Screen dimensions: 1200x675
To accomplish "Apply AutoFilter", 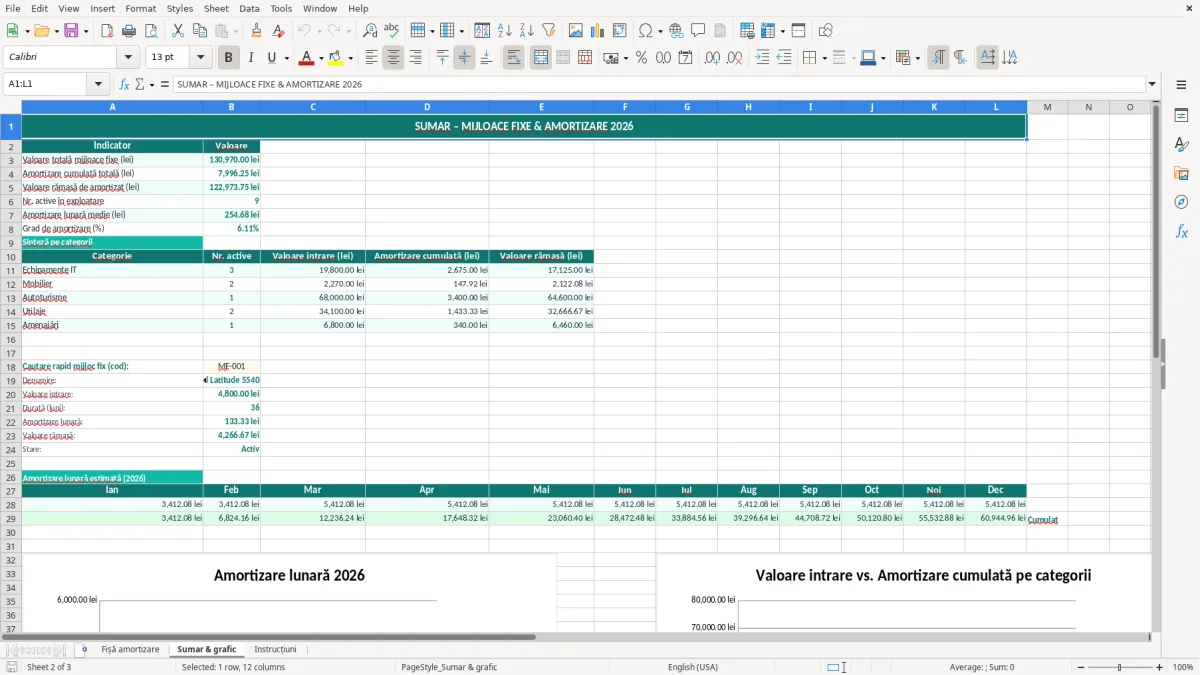I will 549,31.
